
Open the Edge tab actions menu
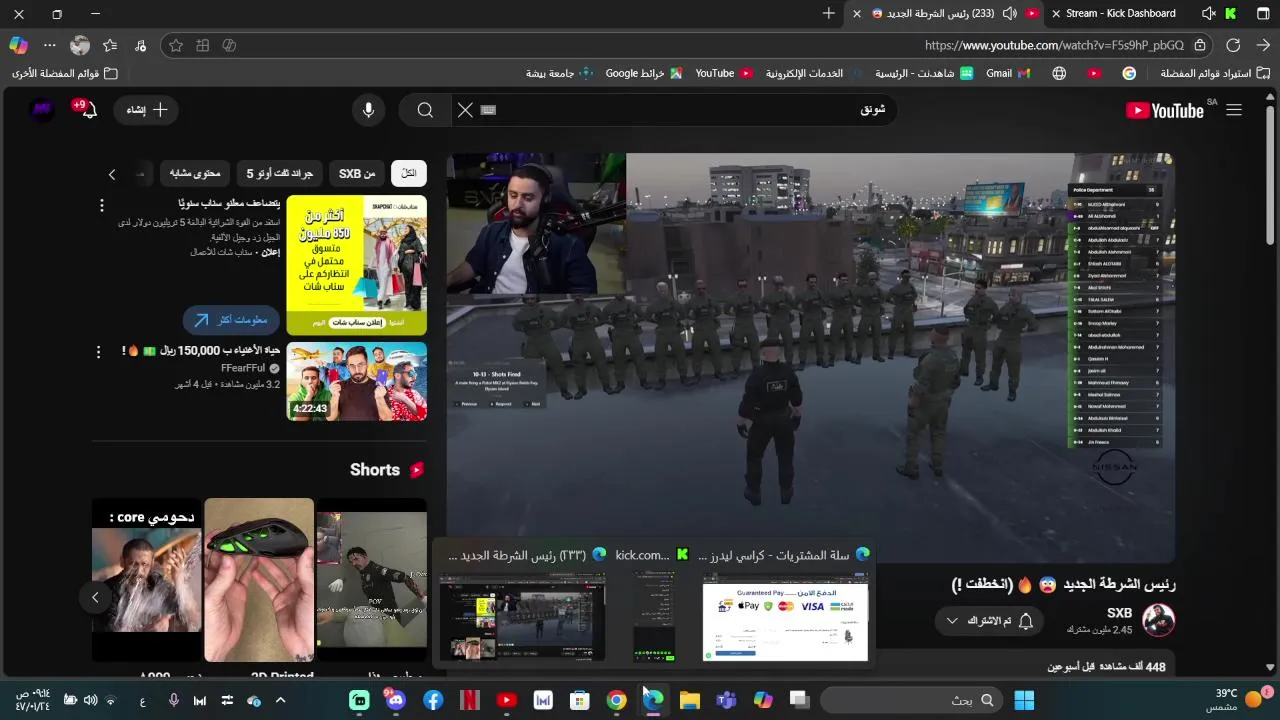click(1261, 13)
